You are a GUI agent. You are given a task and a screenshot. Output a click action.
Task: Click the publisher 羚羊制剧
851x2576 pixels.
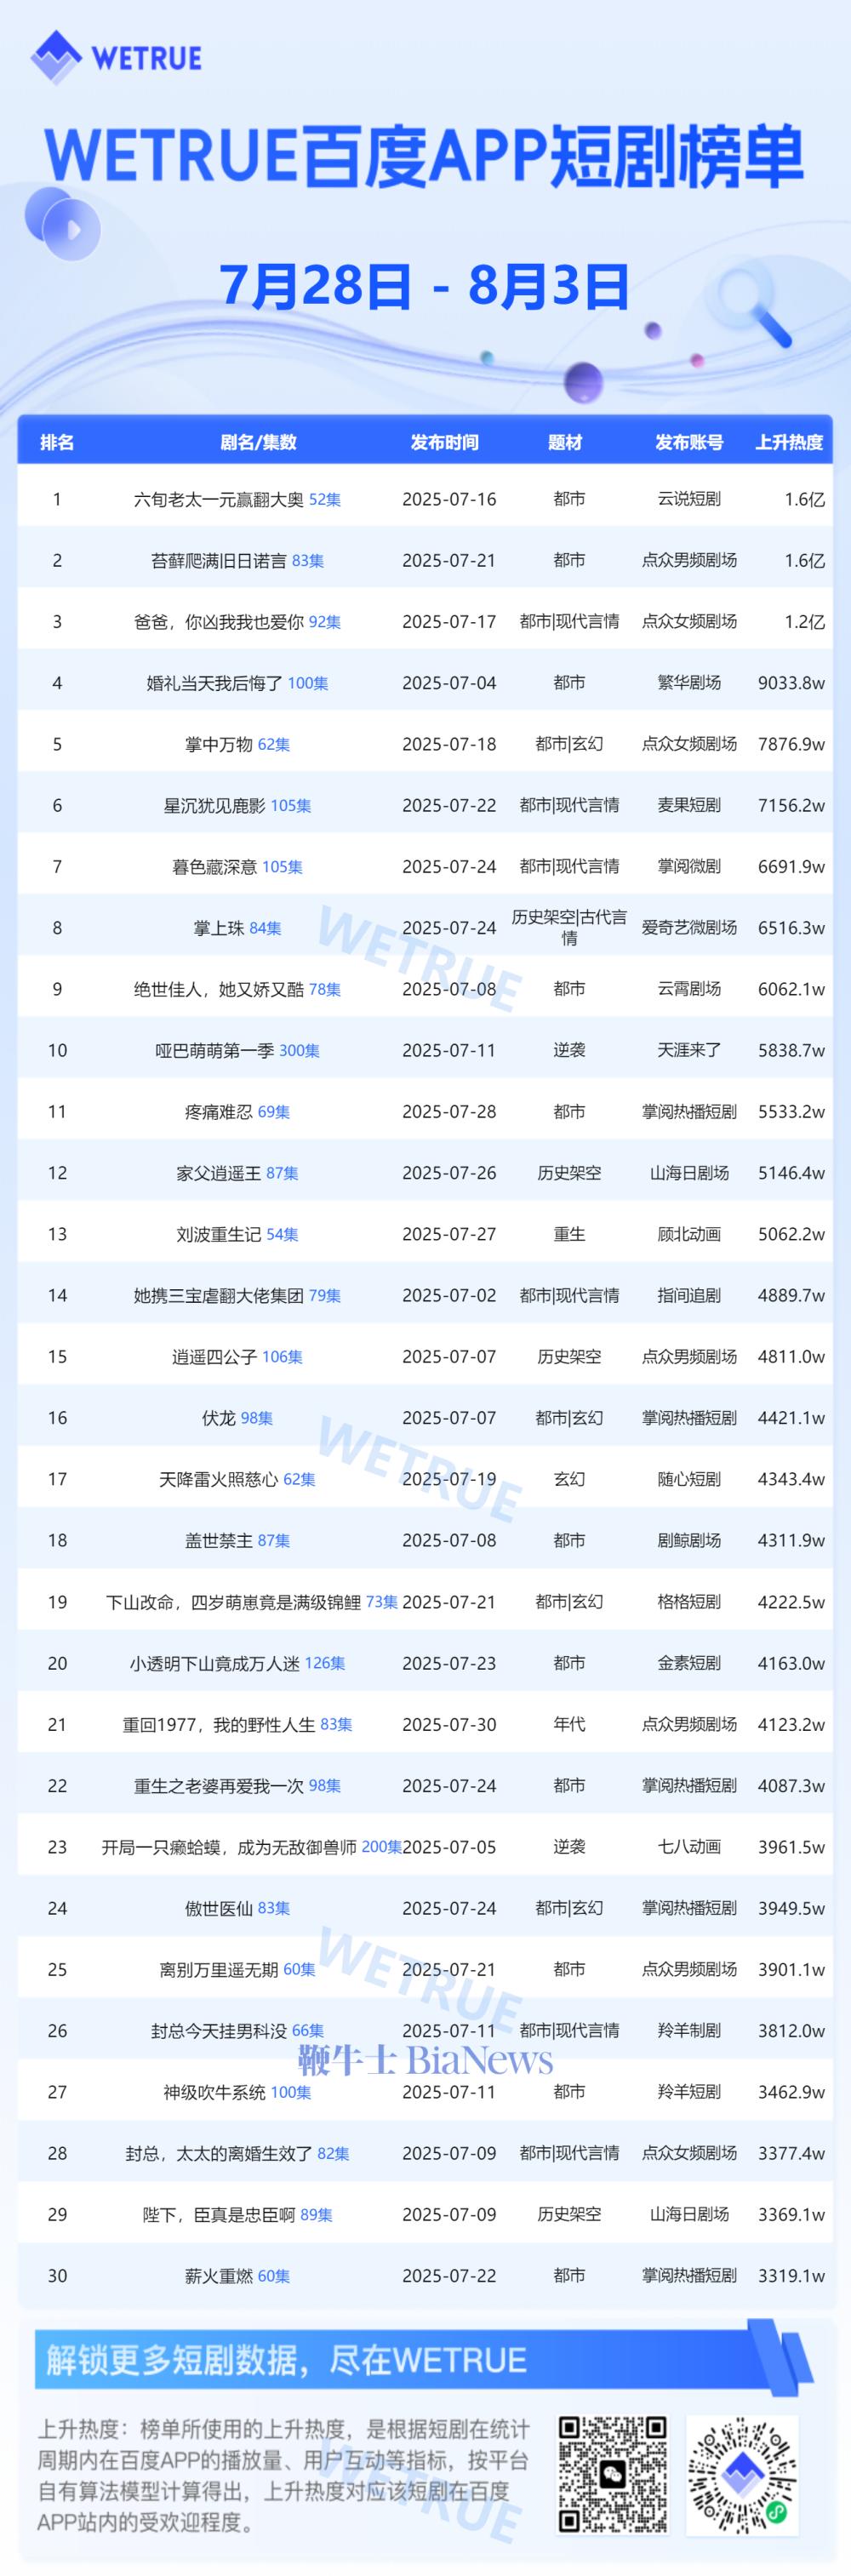tap(689, 2031)
